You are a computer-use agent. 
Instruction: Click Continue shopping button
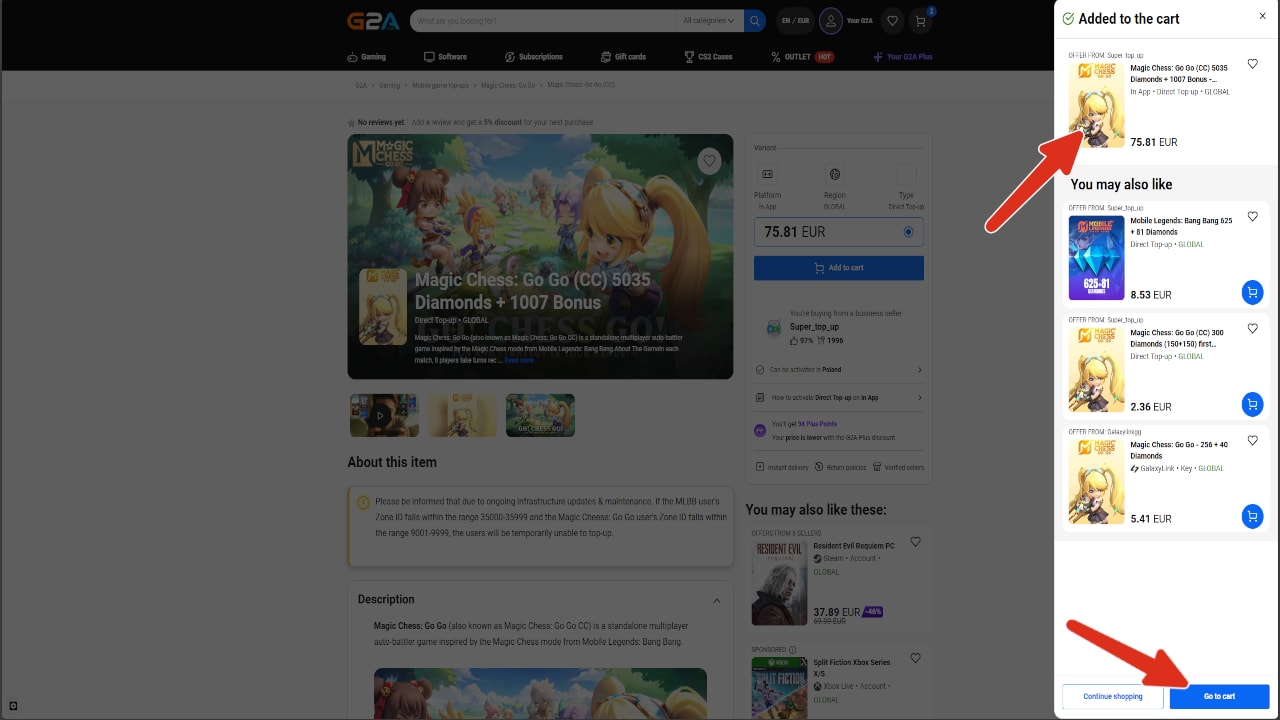1112,696
